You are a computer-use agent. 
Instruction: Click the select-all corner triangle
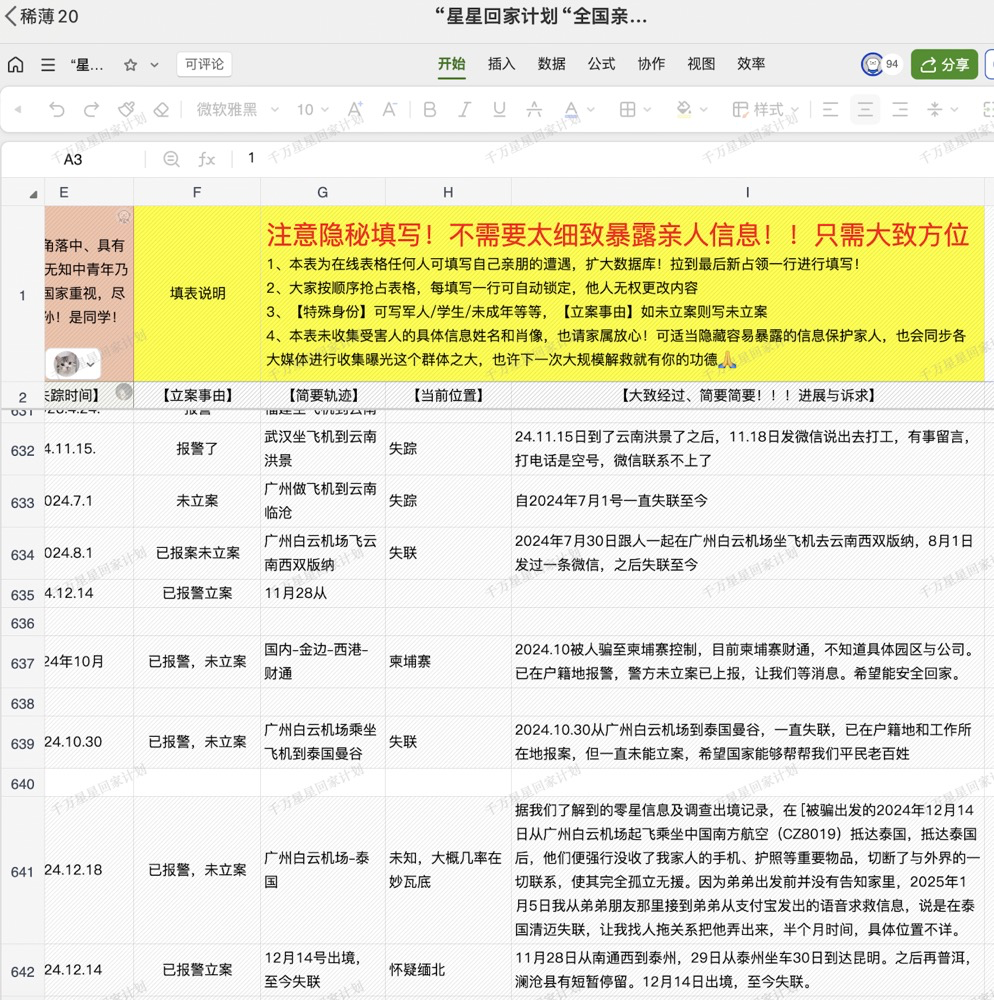(33, 195)
